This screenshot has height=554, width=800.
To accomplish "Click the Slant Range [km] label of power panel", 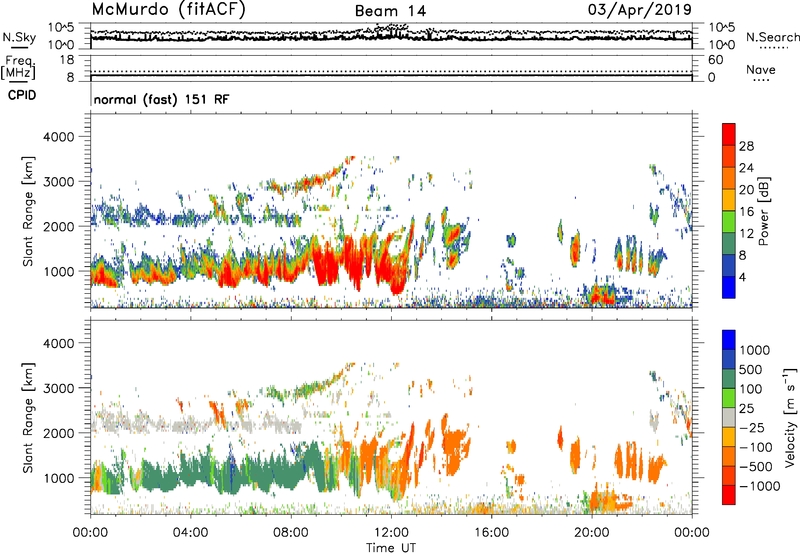I will (x=28, y=211).
